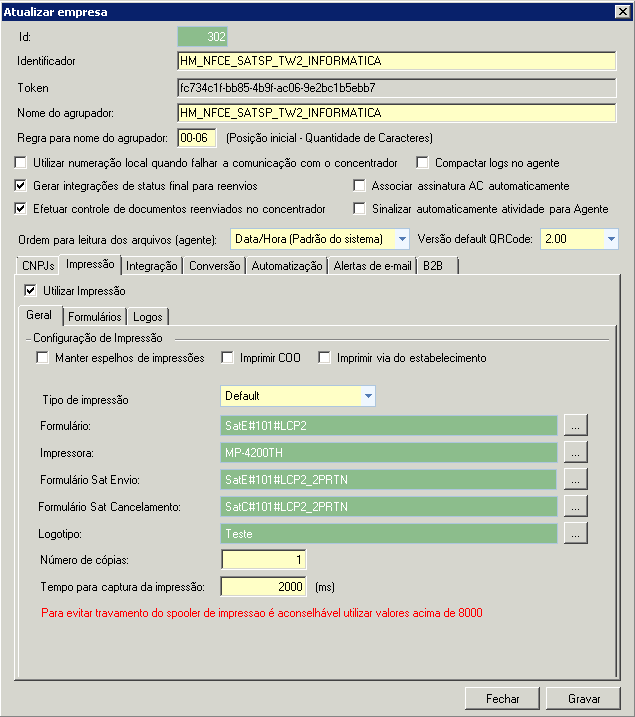
Task: Click the Número de cópias field
Action: [264, 559]
